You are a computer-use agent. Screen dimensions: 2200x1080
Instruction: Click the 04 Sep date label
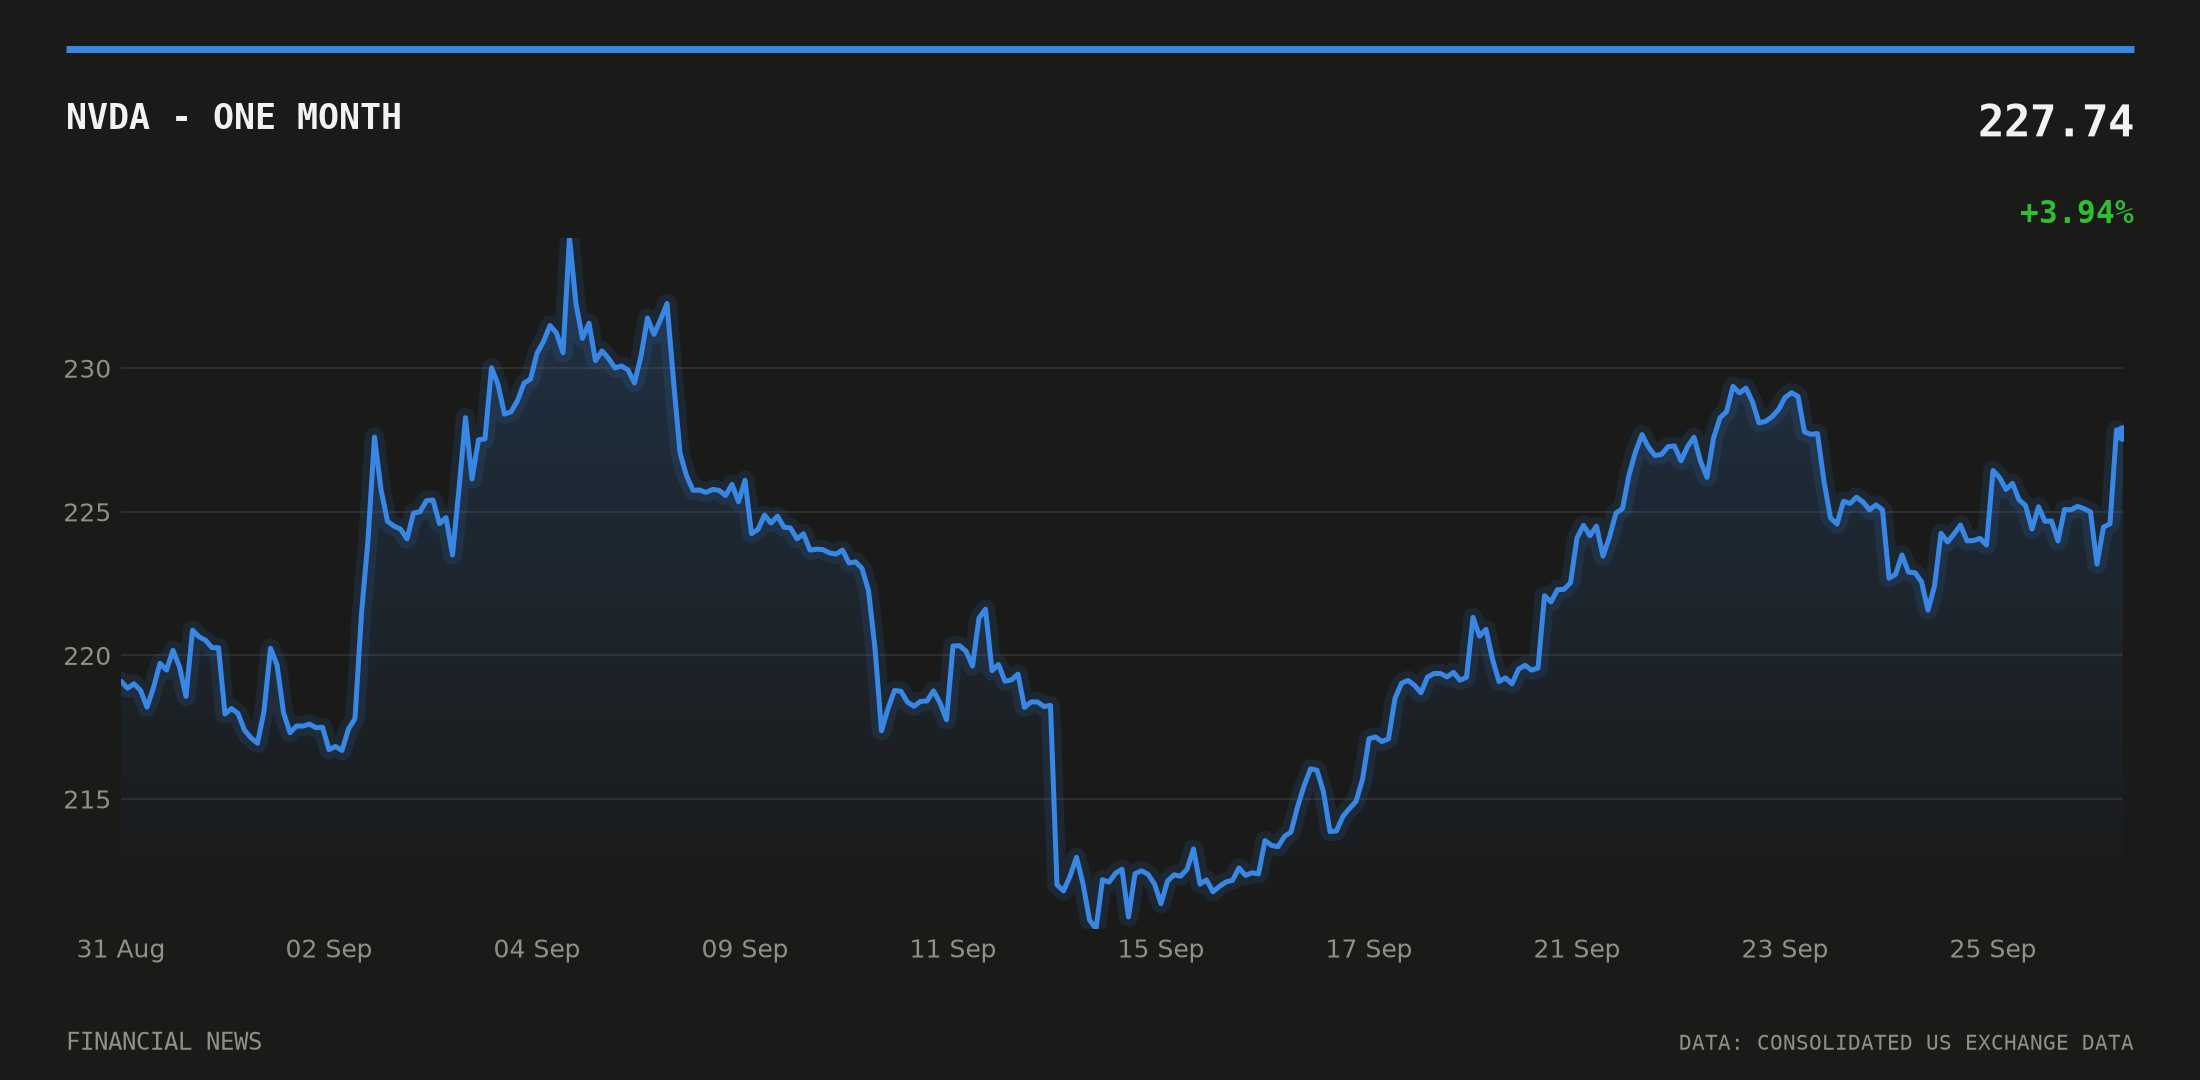click(x=537, y=949)
